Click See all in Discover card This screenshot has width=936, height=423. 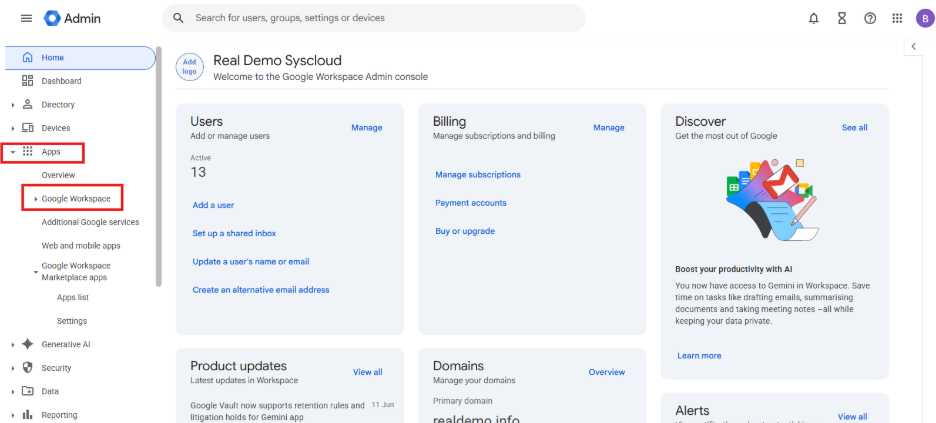(854, 128)
